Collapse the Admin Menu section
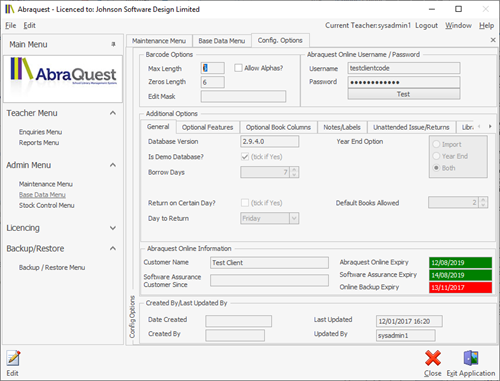The width and height of the screenshot is (500, 381). tap(113, 165)
